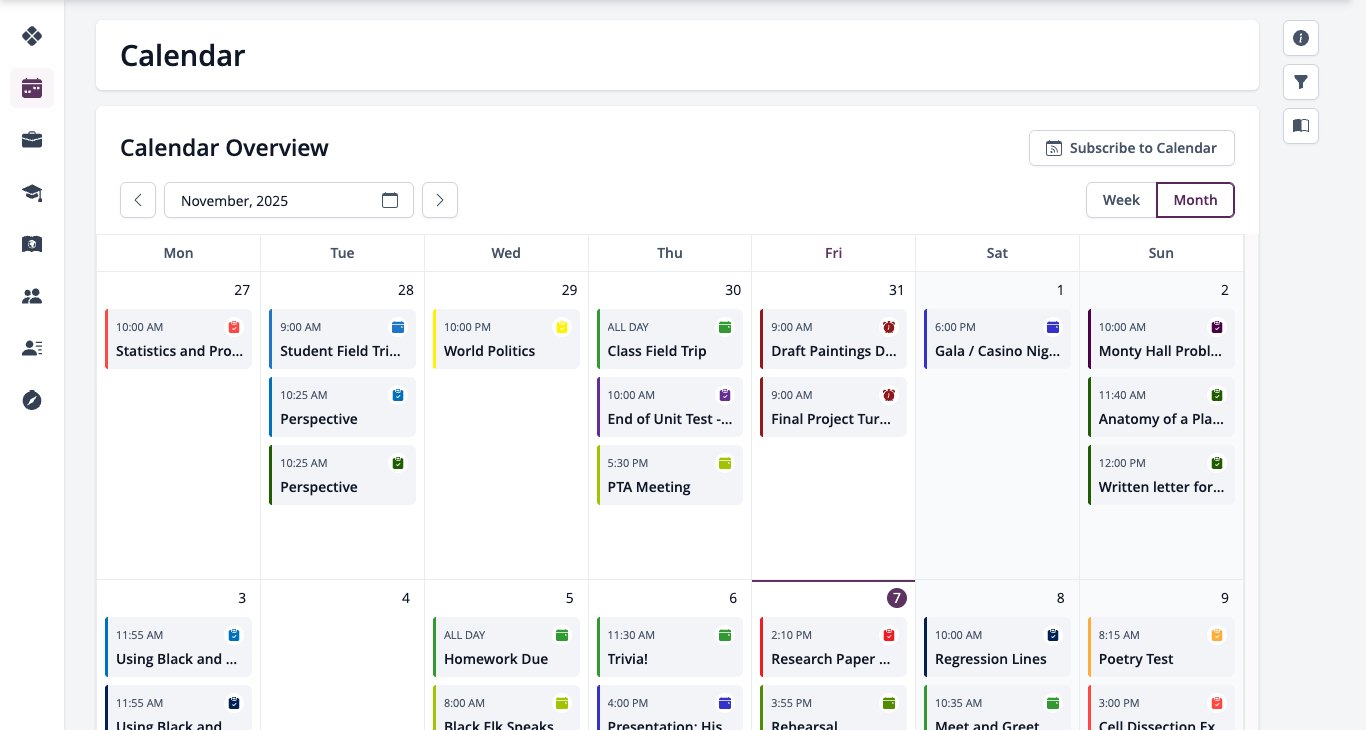The height and width of the screenshot is (730, 1366).
Task: Open Student Field Tri... event at 9:00 AM
Action: coord(342,339)
